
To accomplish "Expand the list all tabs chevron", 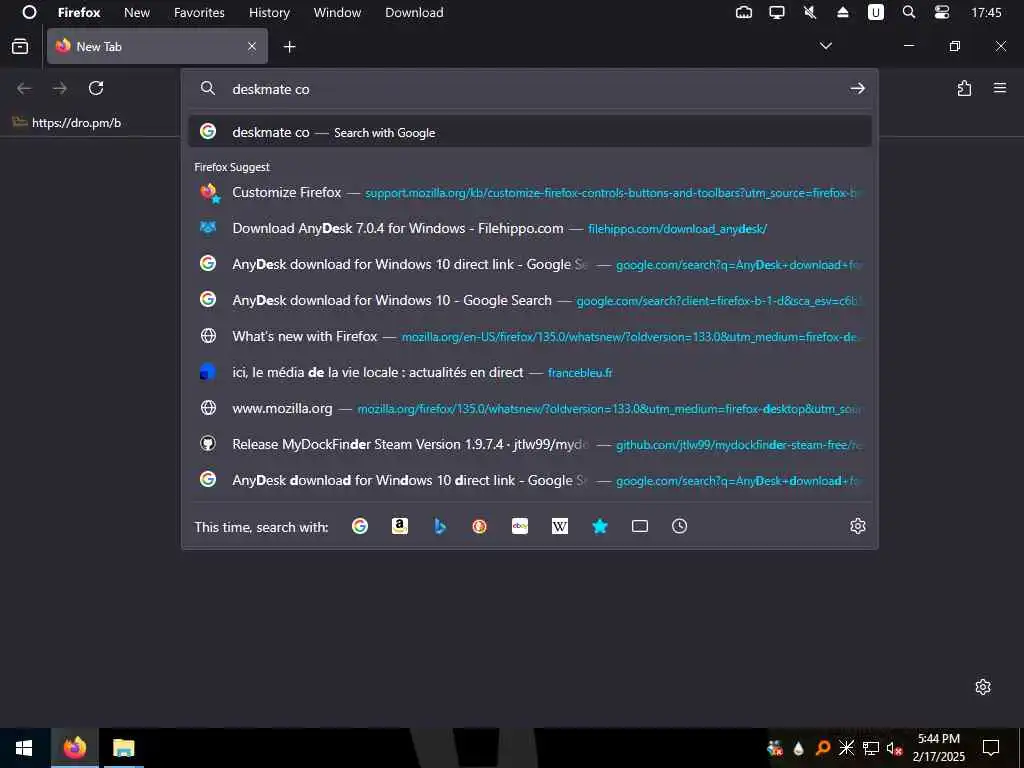I will coord(825,46).
